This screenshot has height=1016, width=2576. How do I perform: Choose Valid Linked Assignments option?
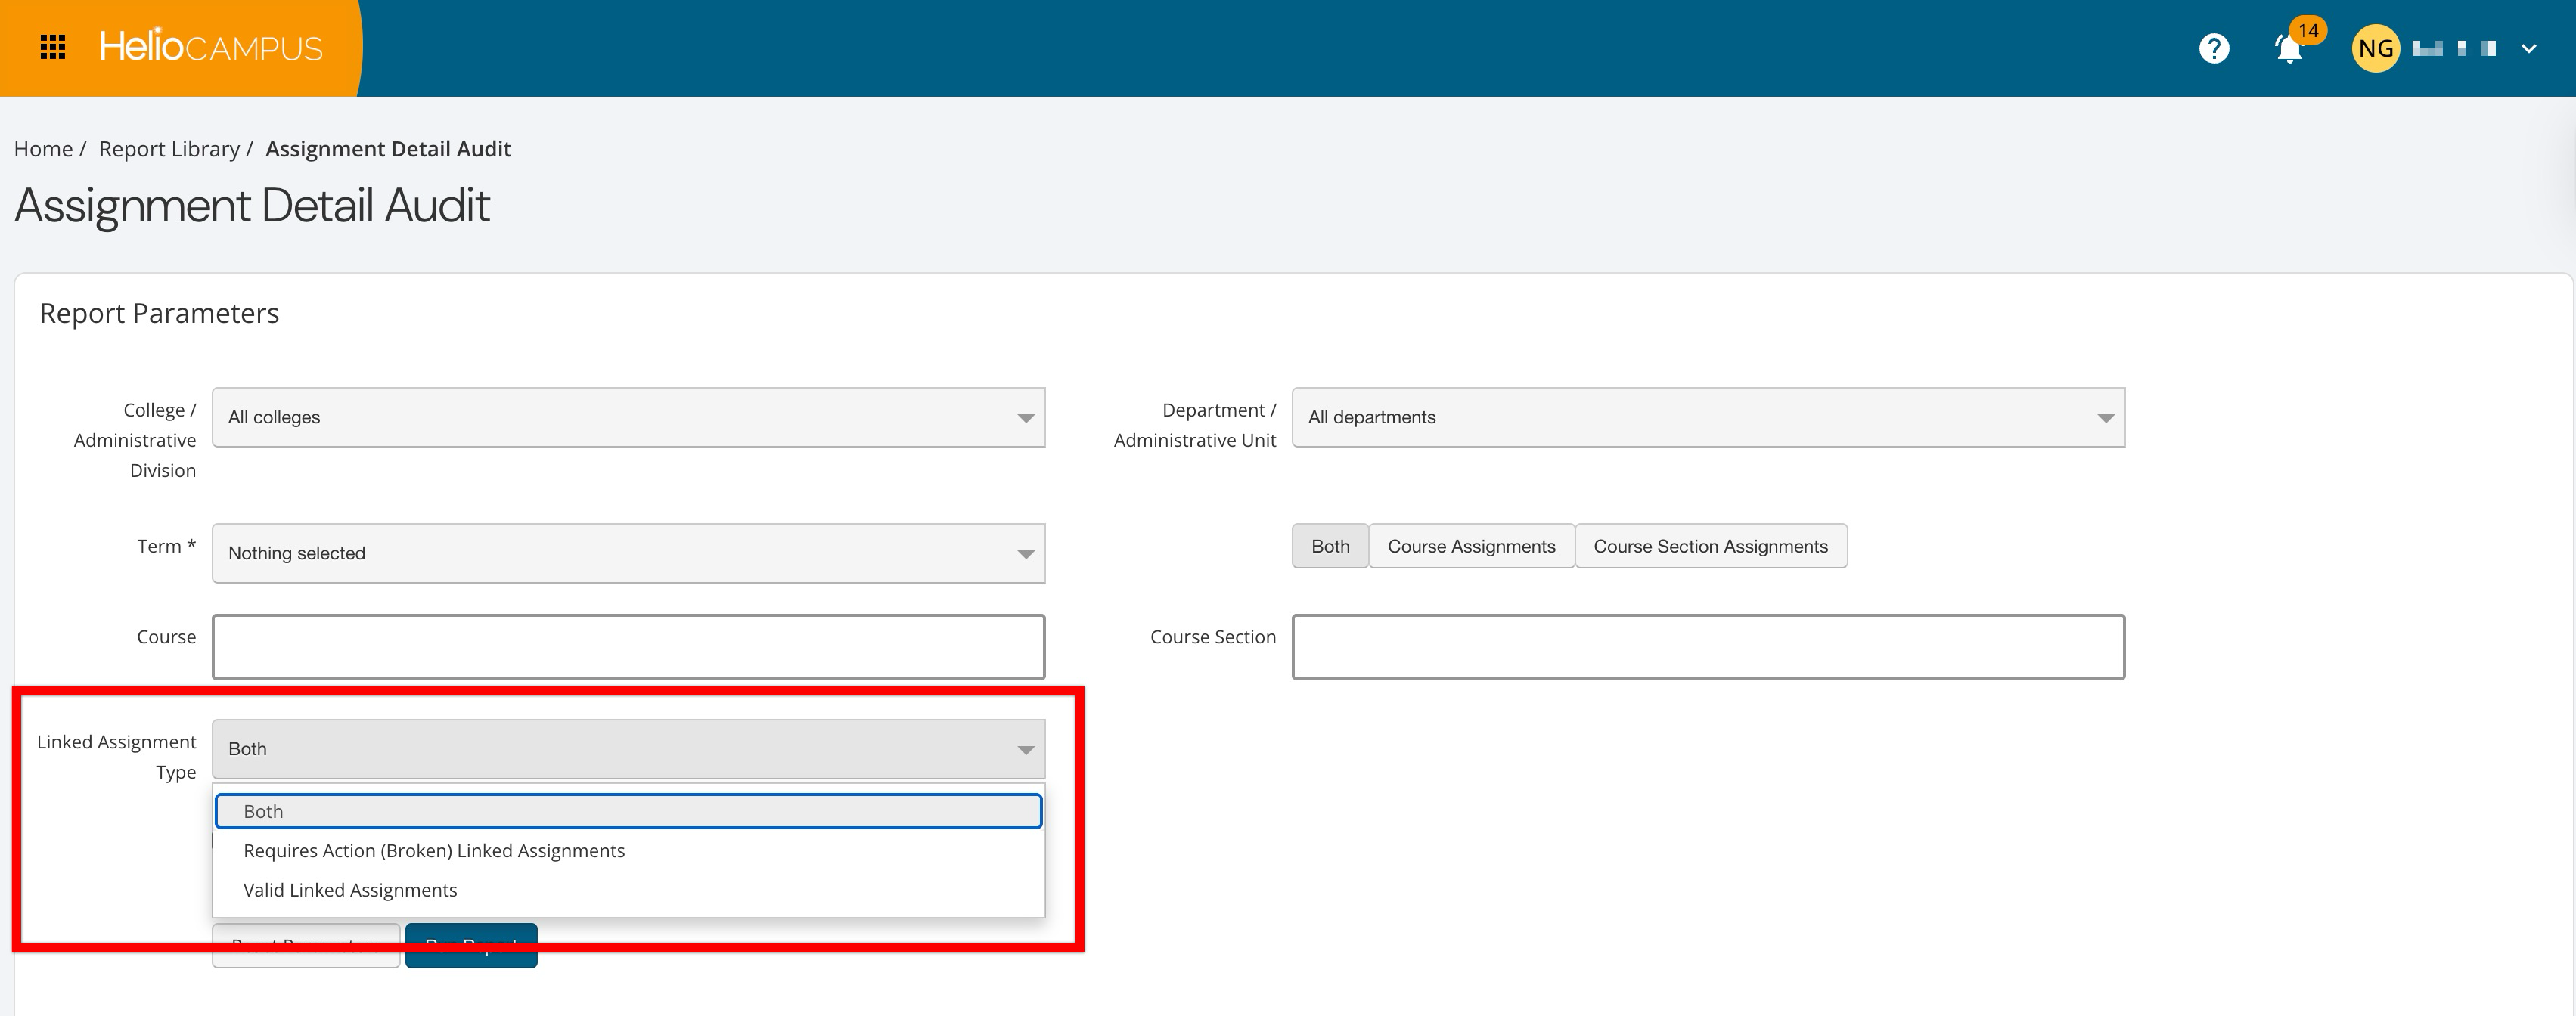tap(350, 890)
